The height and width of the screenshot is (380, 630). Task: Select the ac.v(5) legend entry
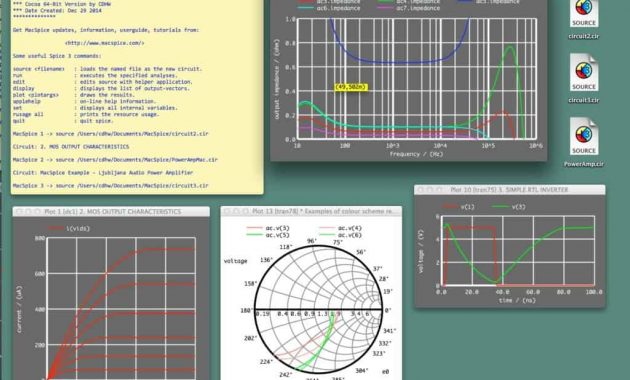[268, 235]
